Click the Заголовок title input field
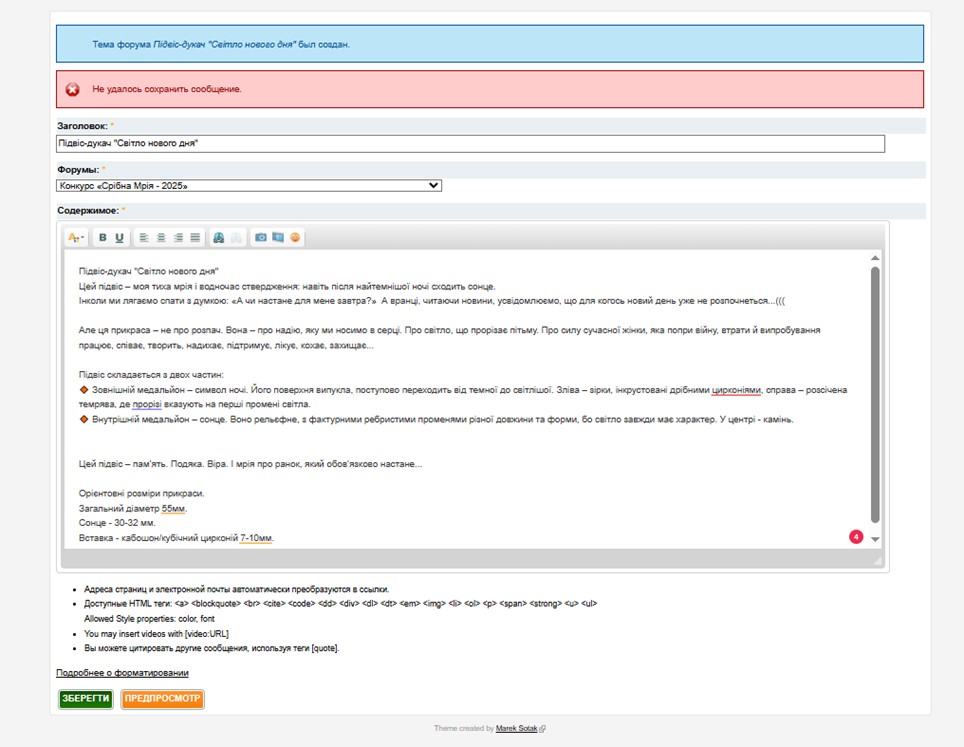Viewport: 964px width, 747px height. pos(470,144)
